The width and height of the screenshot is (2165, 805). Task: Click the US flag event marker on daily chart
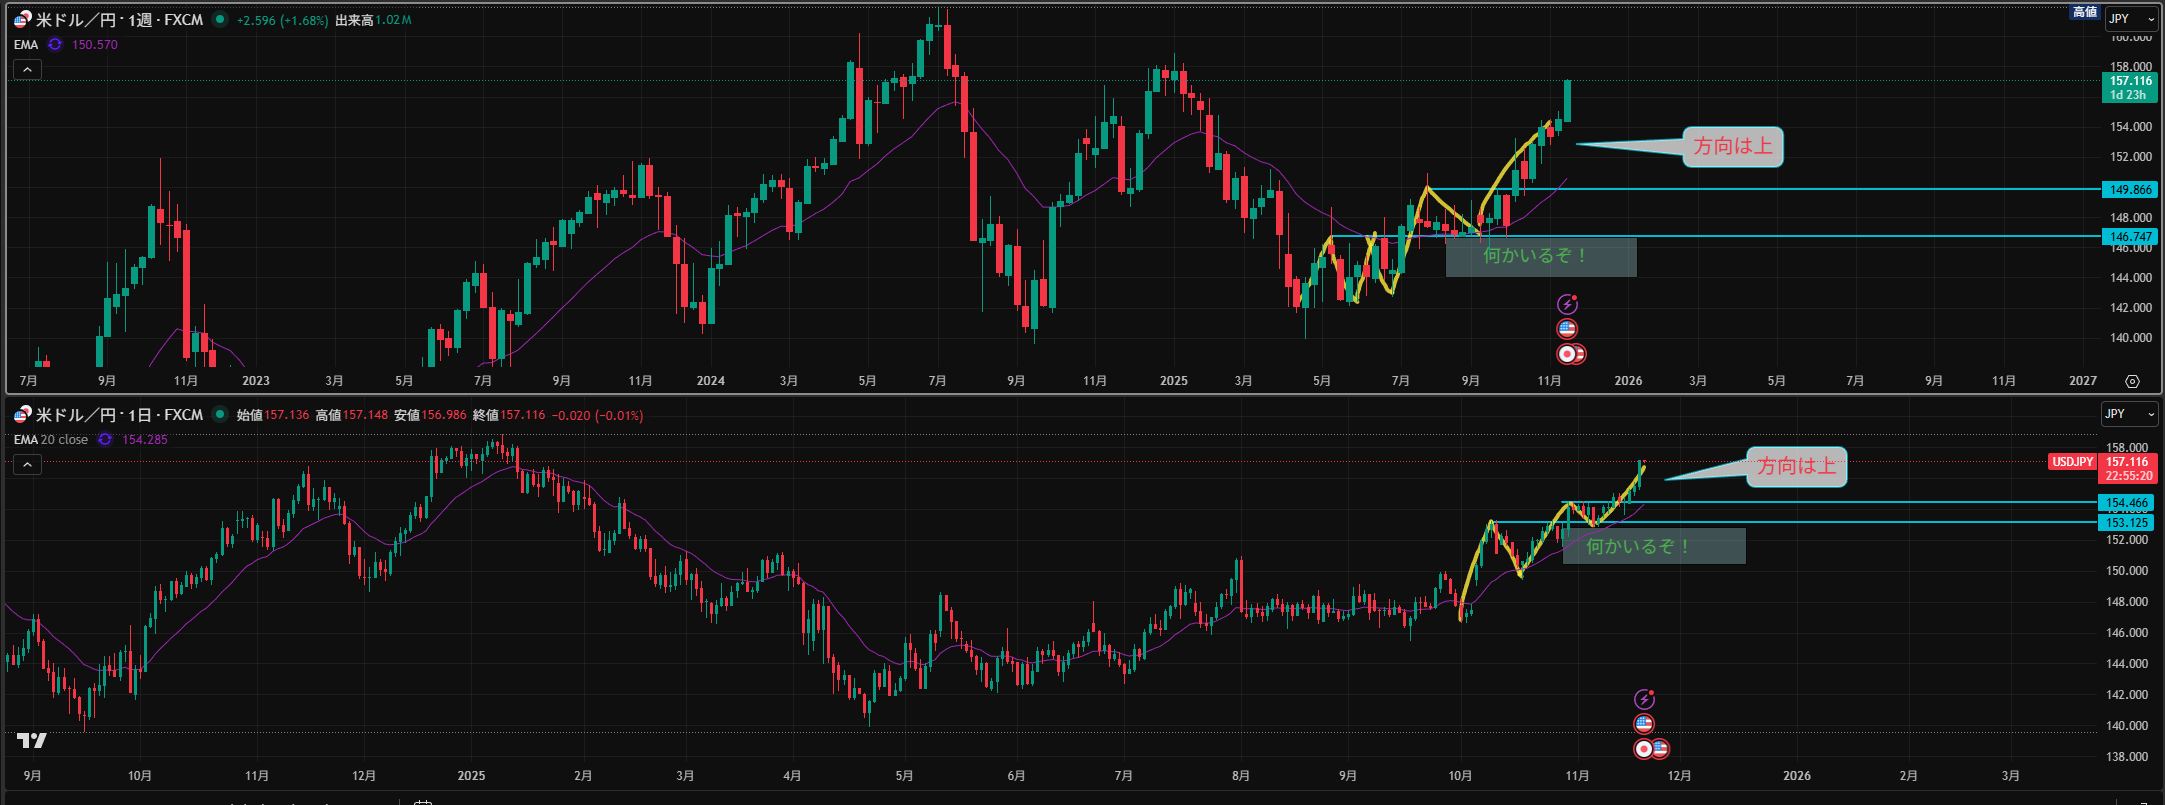tap(1644, 724)
